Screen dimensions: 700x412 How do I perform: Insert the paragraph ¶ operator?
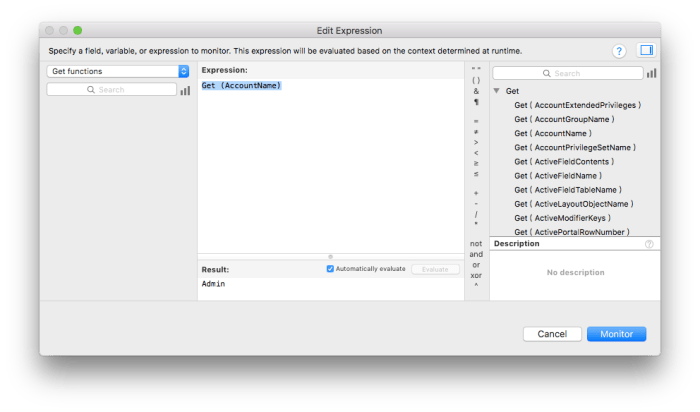(x=476, y=102)
